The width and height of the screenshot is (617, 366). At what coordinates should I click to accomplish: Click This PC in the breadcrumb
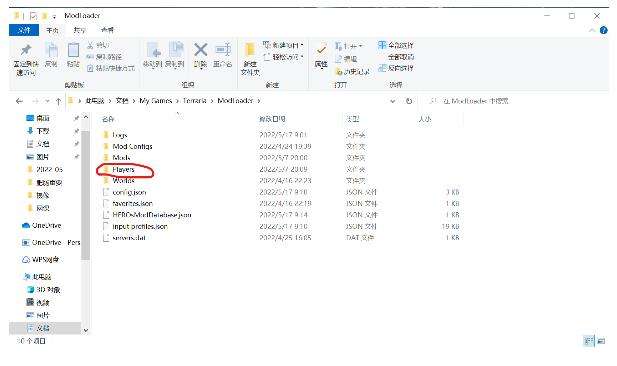(x=94, y=101)
